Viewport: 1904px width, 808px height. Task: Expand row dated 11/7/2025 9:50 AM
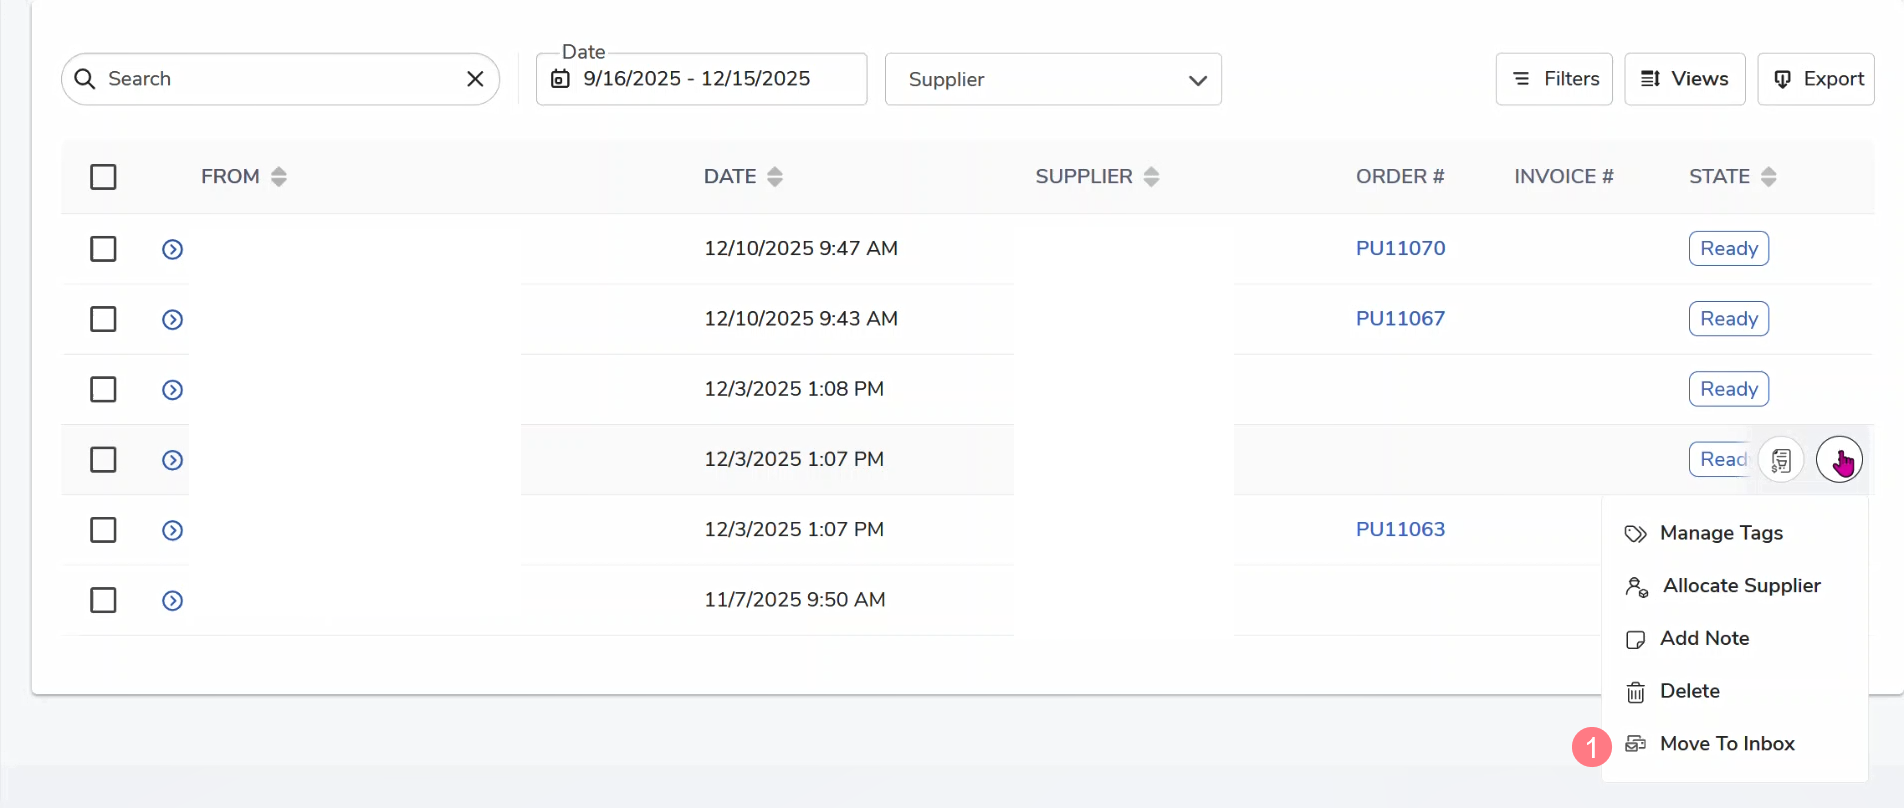[172, 600]
